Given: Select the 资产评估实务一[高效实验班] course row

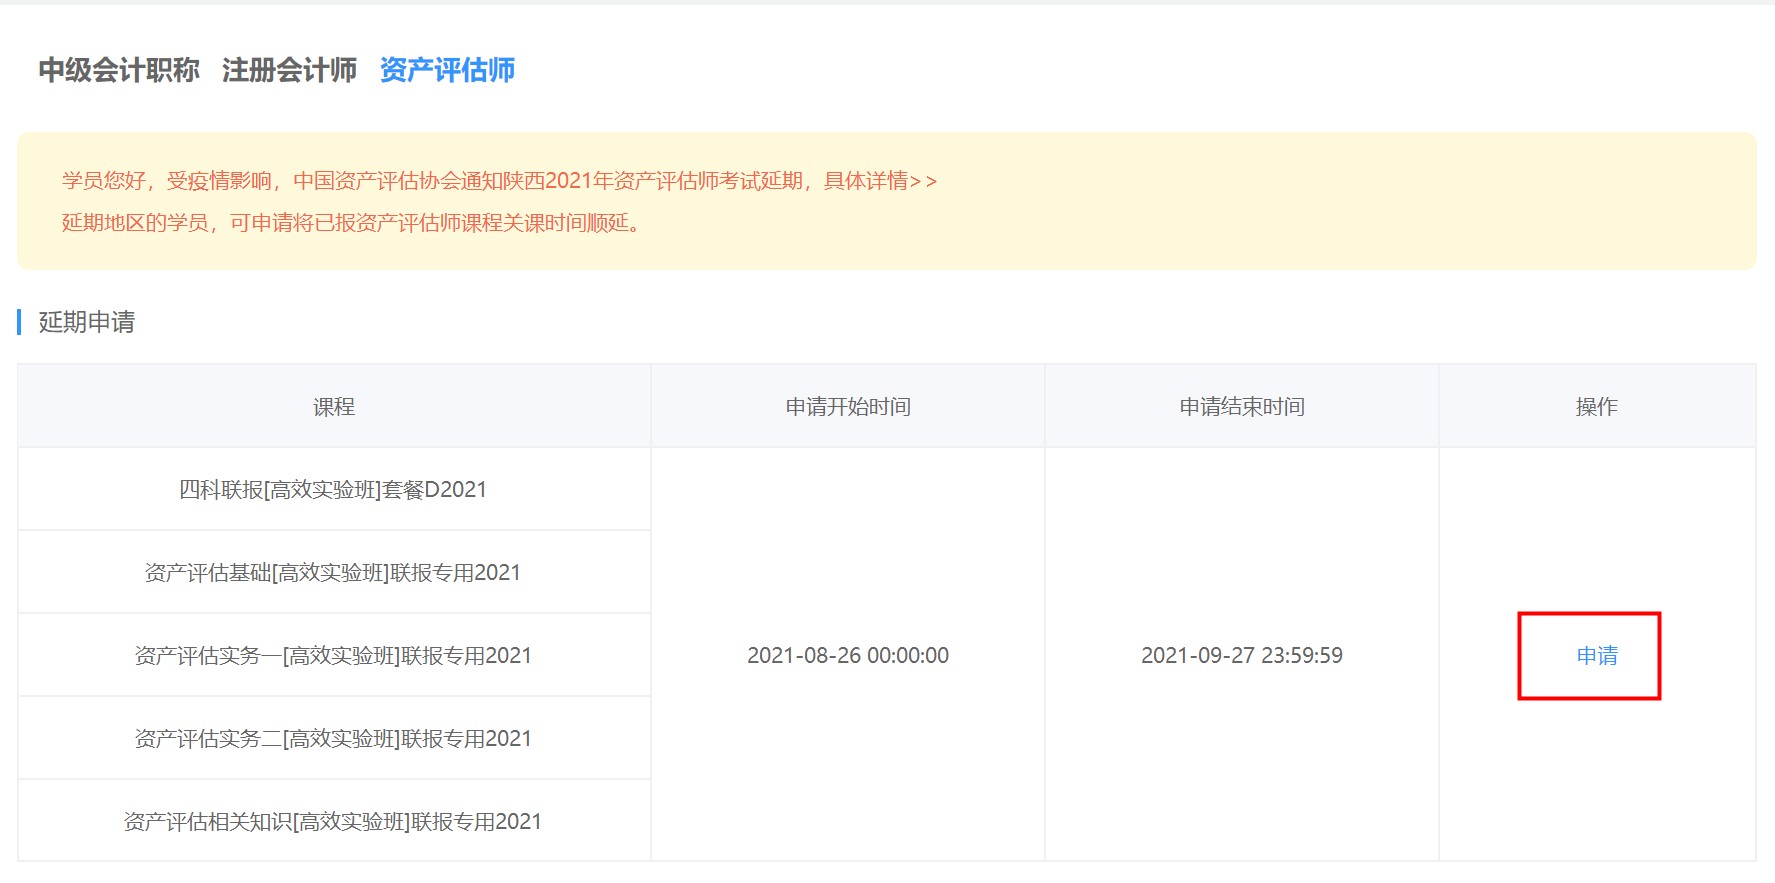Looking at the screenshot, I should (333, 656).
